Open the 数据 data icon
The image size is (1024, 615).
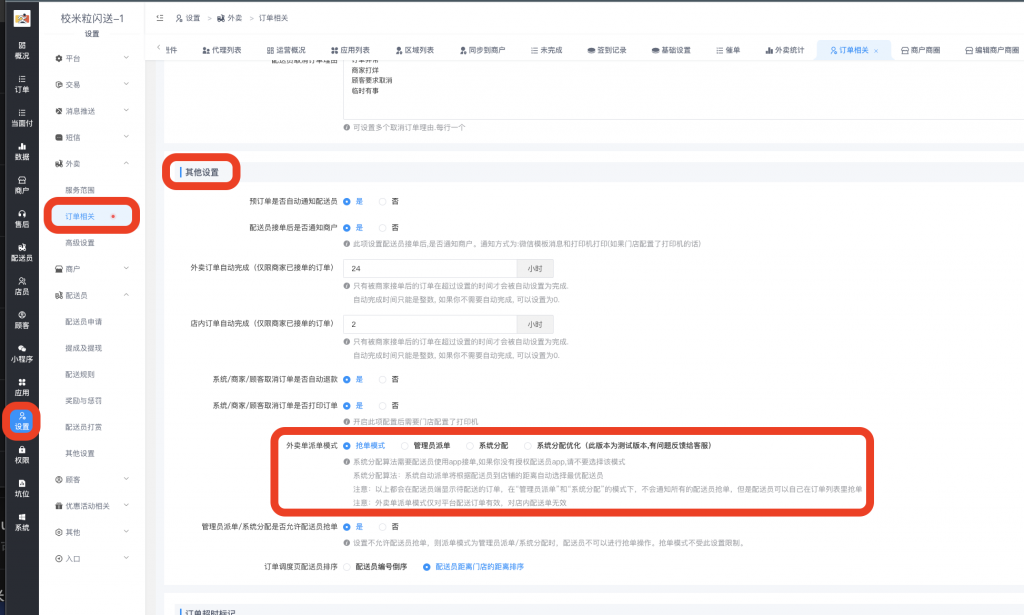pyautogui.click(x=21, y=151)
